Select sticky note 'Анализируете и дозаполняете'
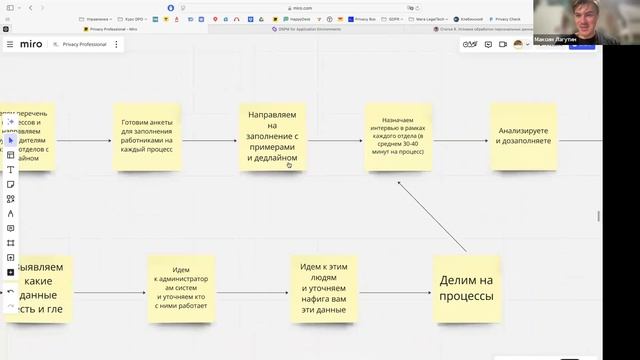 pos(524,137)
